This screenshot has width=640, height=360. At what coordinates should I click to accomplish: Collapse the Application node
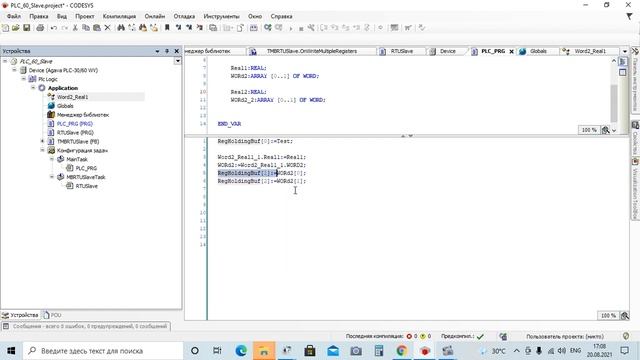(33, 88)
